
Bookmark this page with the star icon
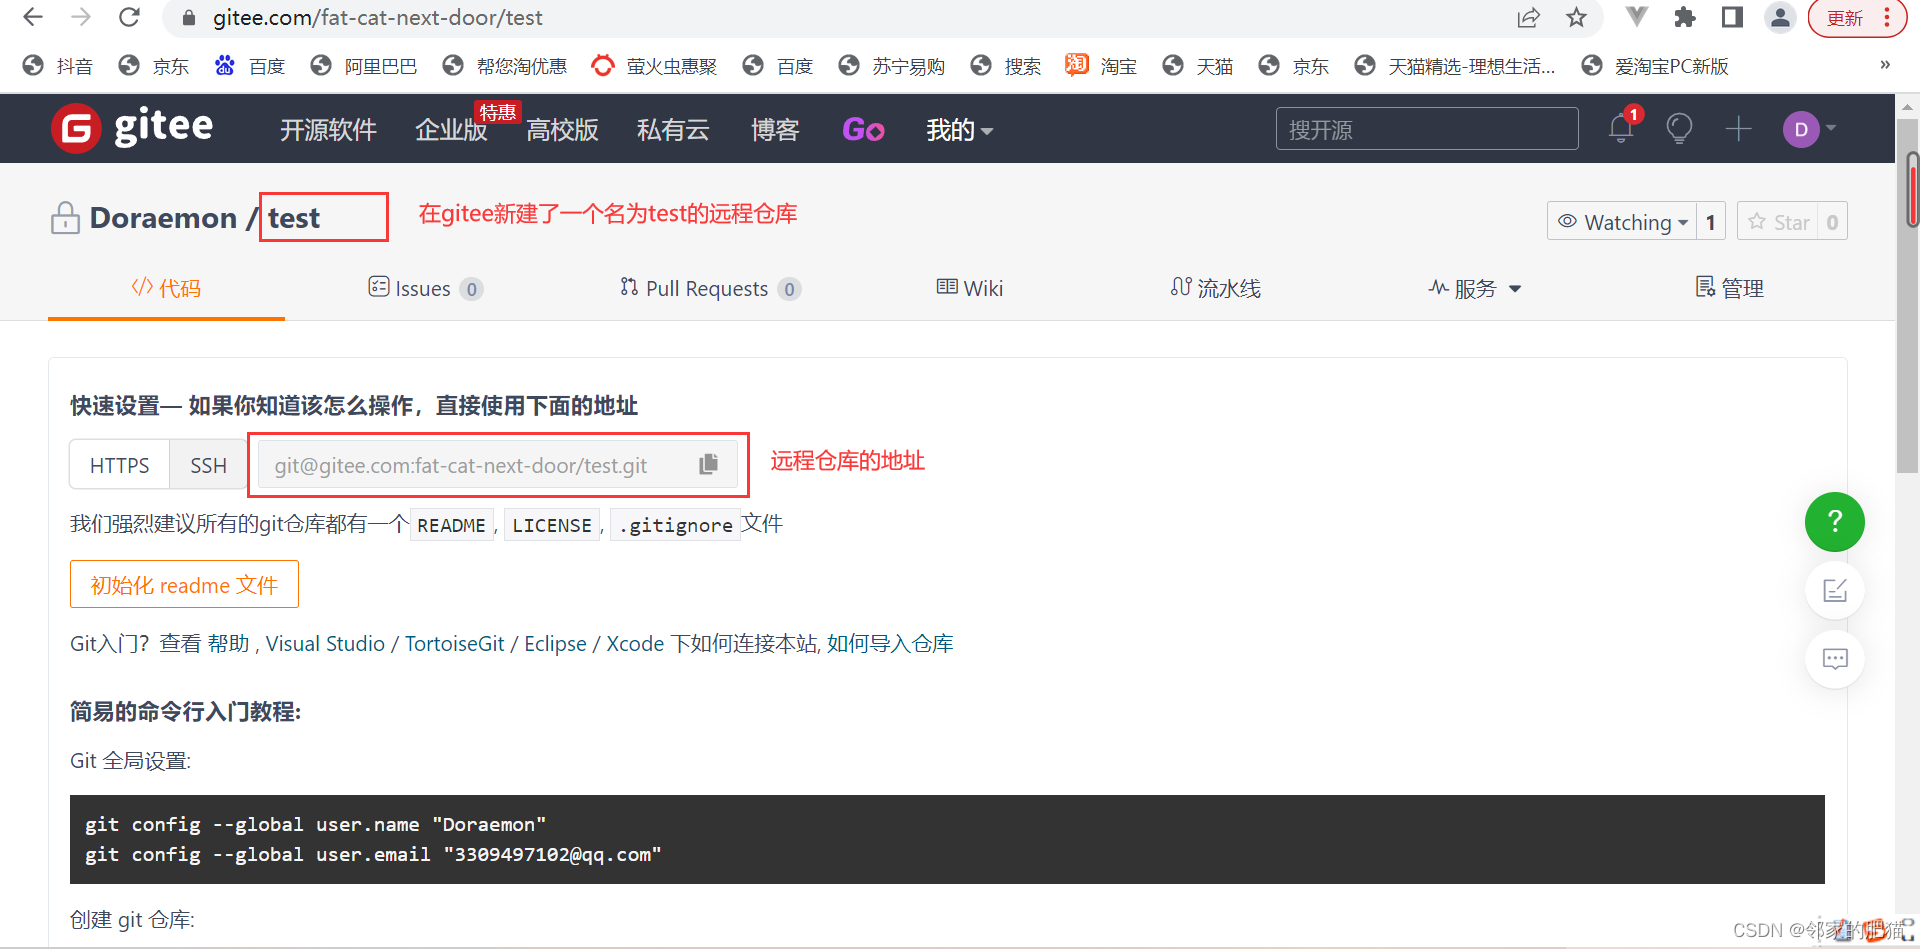pos(1577,17)
